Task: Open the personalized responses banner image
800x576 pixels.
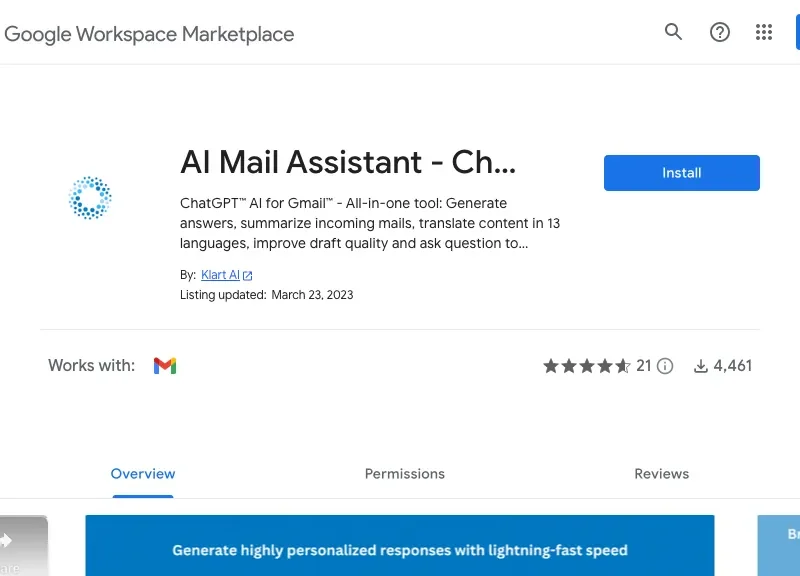Action: [x=400, y=545]
